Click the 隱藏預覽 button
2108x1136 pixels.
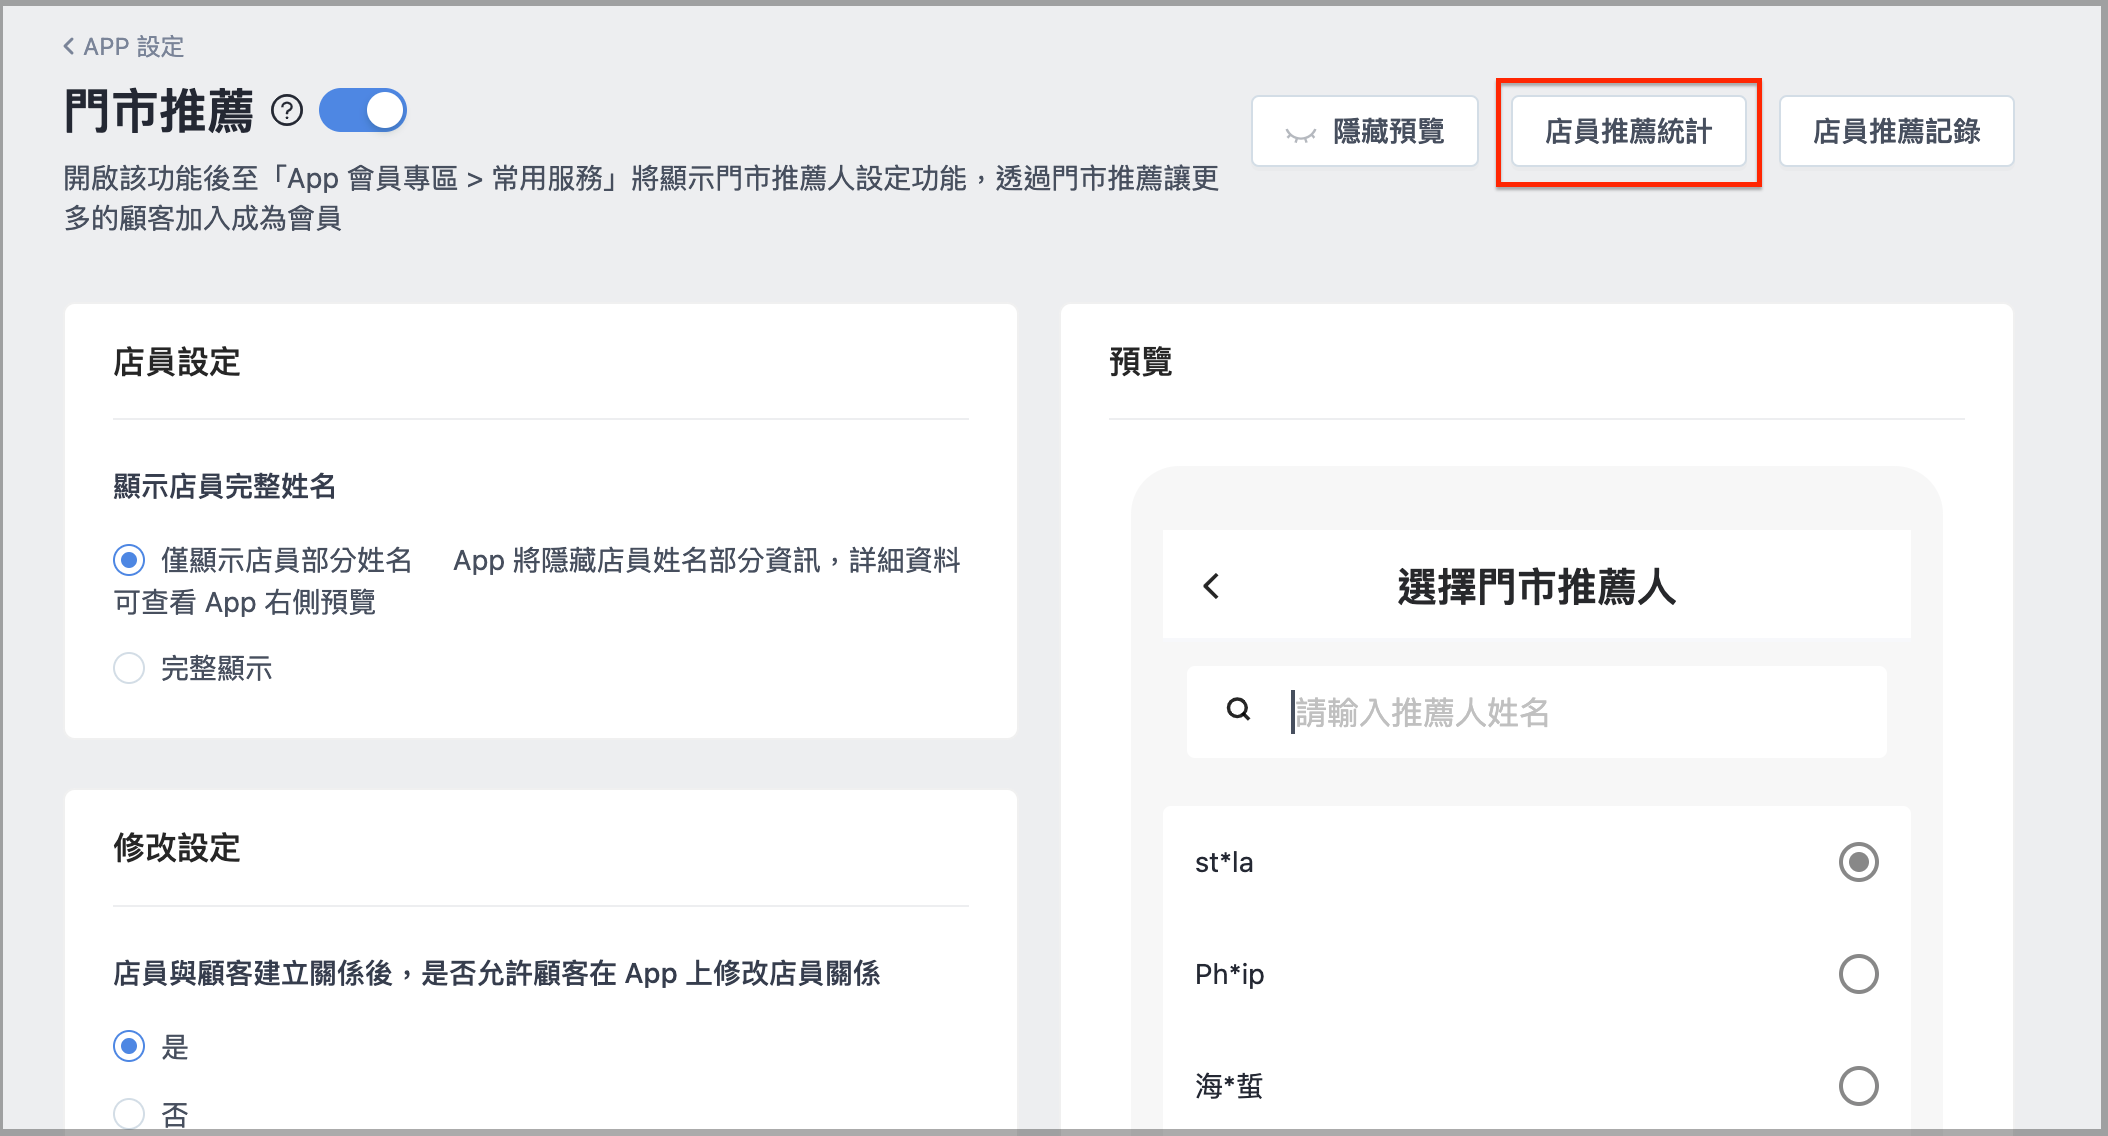point(1365,131)
